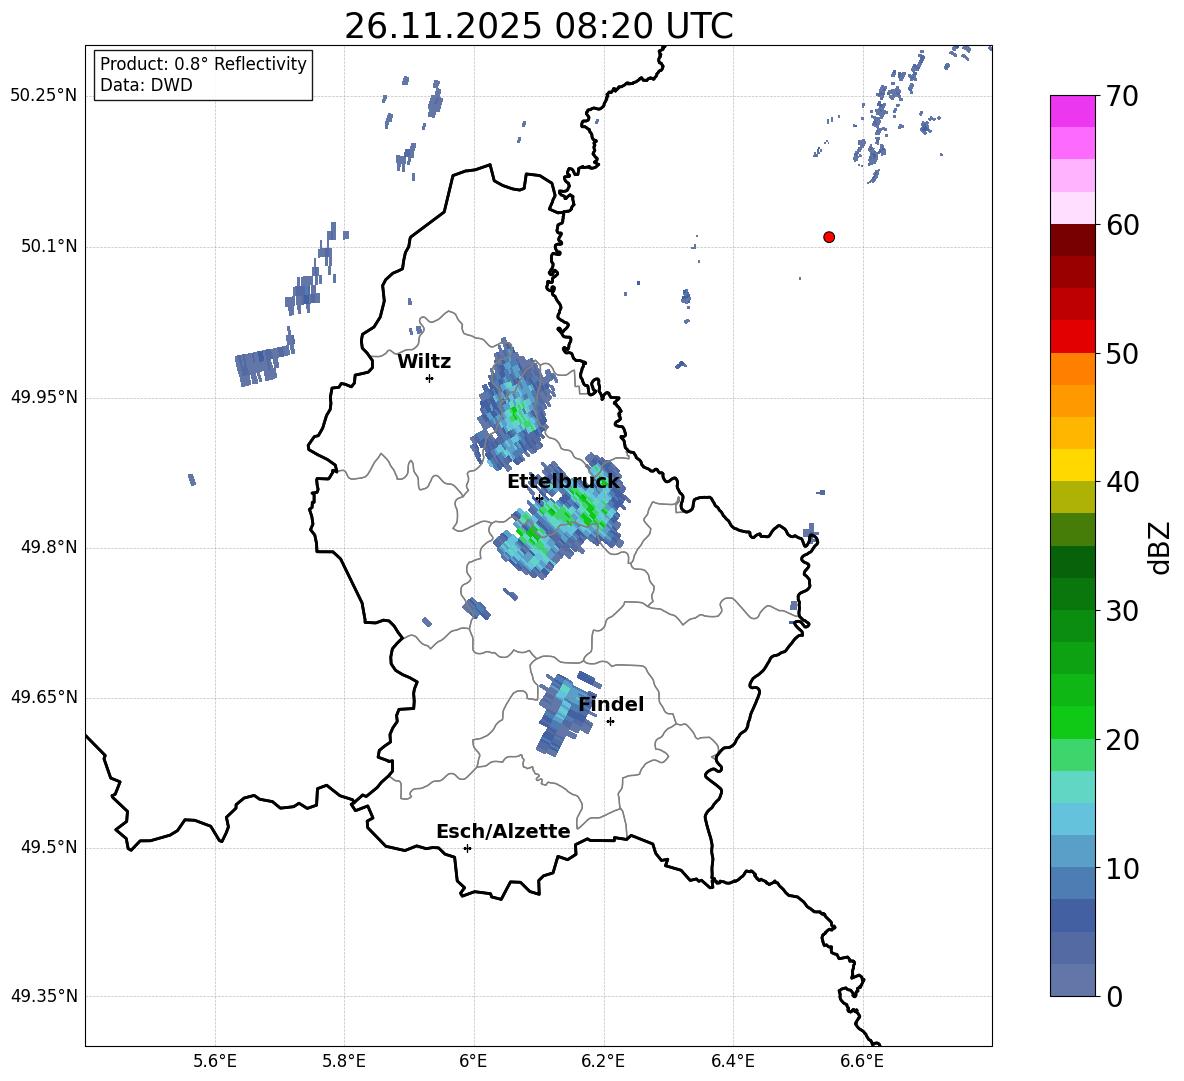
Task: Click the Wiltz city label
Action: [424, 362]
